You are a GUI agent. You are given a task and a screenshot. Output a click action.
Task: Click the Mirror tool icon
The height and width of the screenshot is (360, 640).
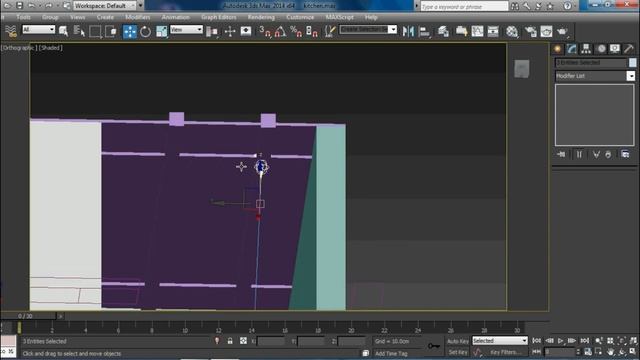tap(408, 31)
